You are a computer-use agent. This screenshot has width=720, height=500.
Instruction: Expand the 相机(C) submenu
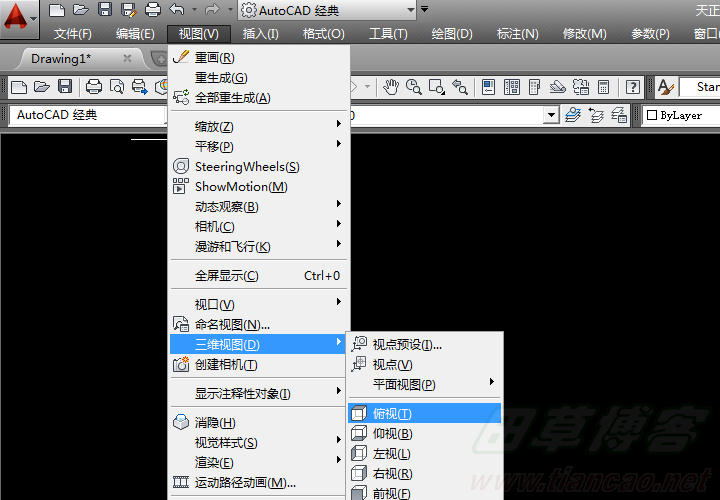click(259, 227)
